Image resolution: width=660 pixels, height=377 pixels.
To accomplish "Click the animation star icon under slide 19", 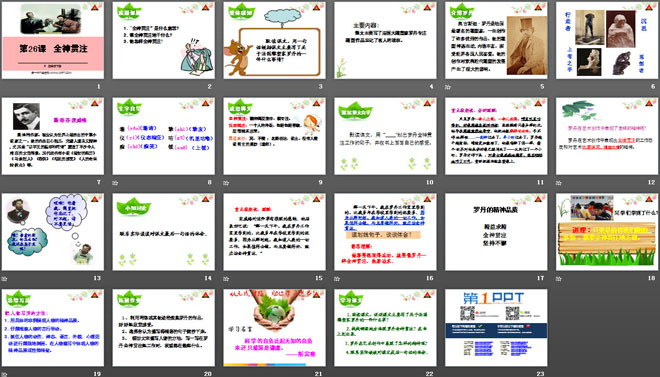I will [x=4, y=374].
